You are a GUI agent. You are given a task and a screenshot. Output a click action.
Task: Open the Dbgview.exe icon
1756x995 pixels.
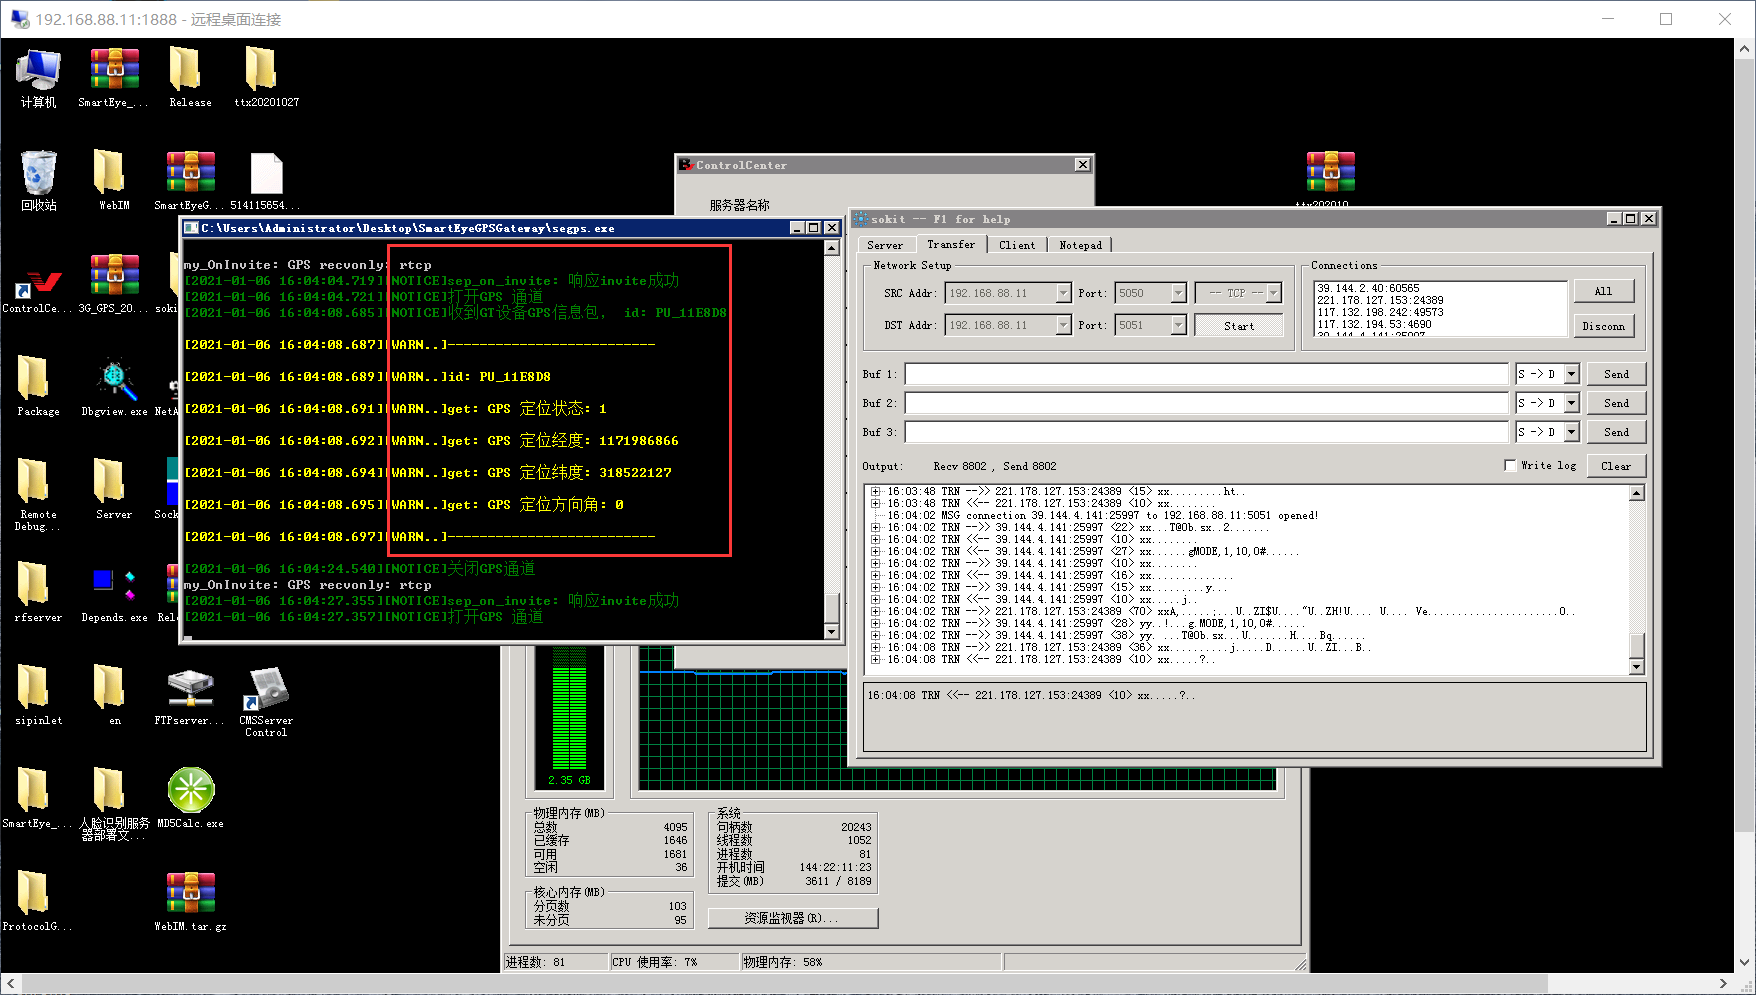pos(114,381)
